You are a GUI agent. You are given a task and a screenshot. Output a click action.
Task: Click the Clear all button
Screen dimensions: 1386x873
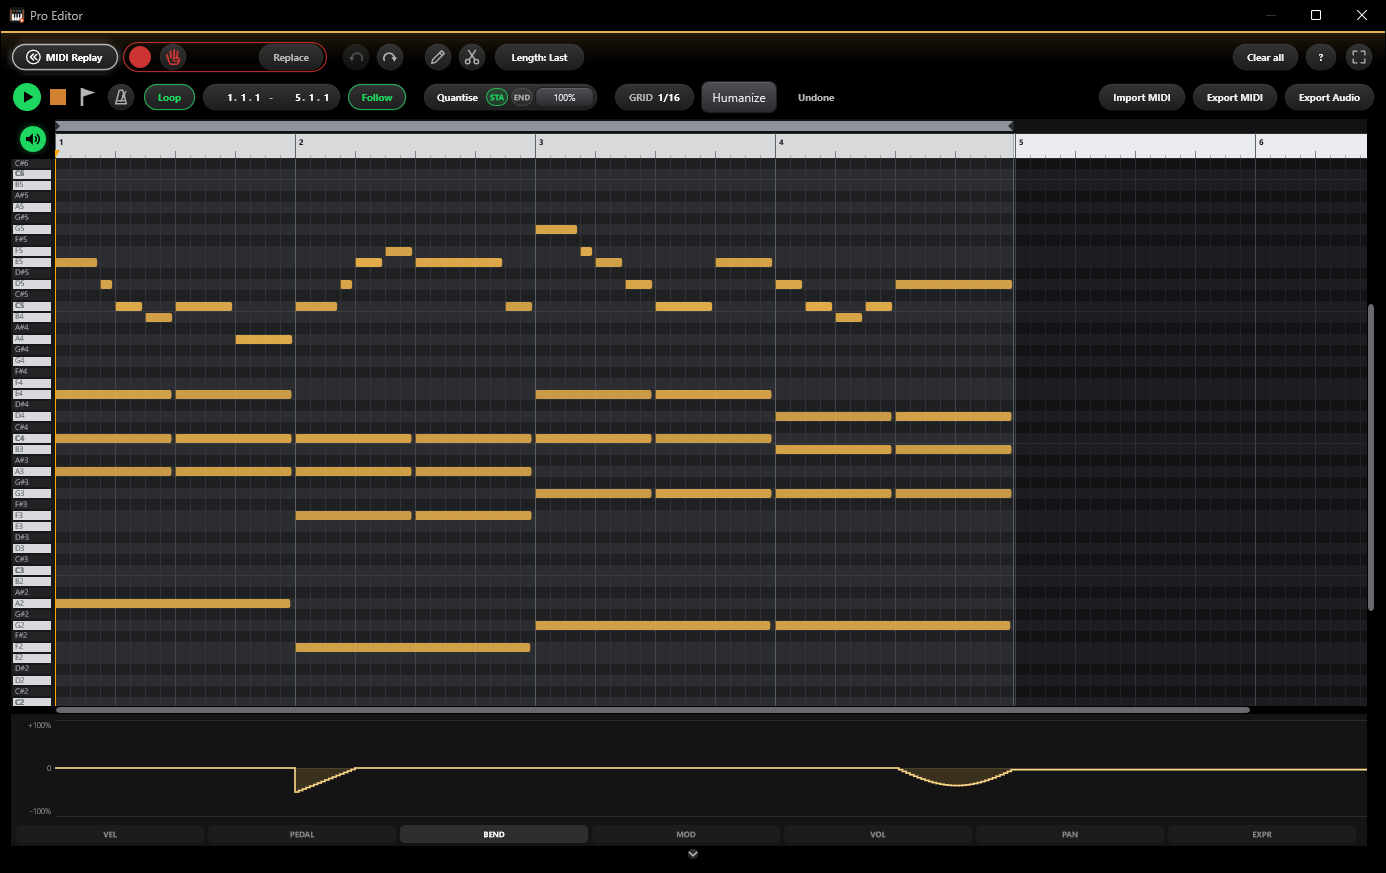point(1265,57)
